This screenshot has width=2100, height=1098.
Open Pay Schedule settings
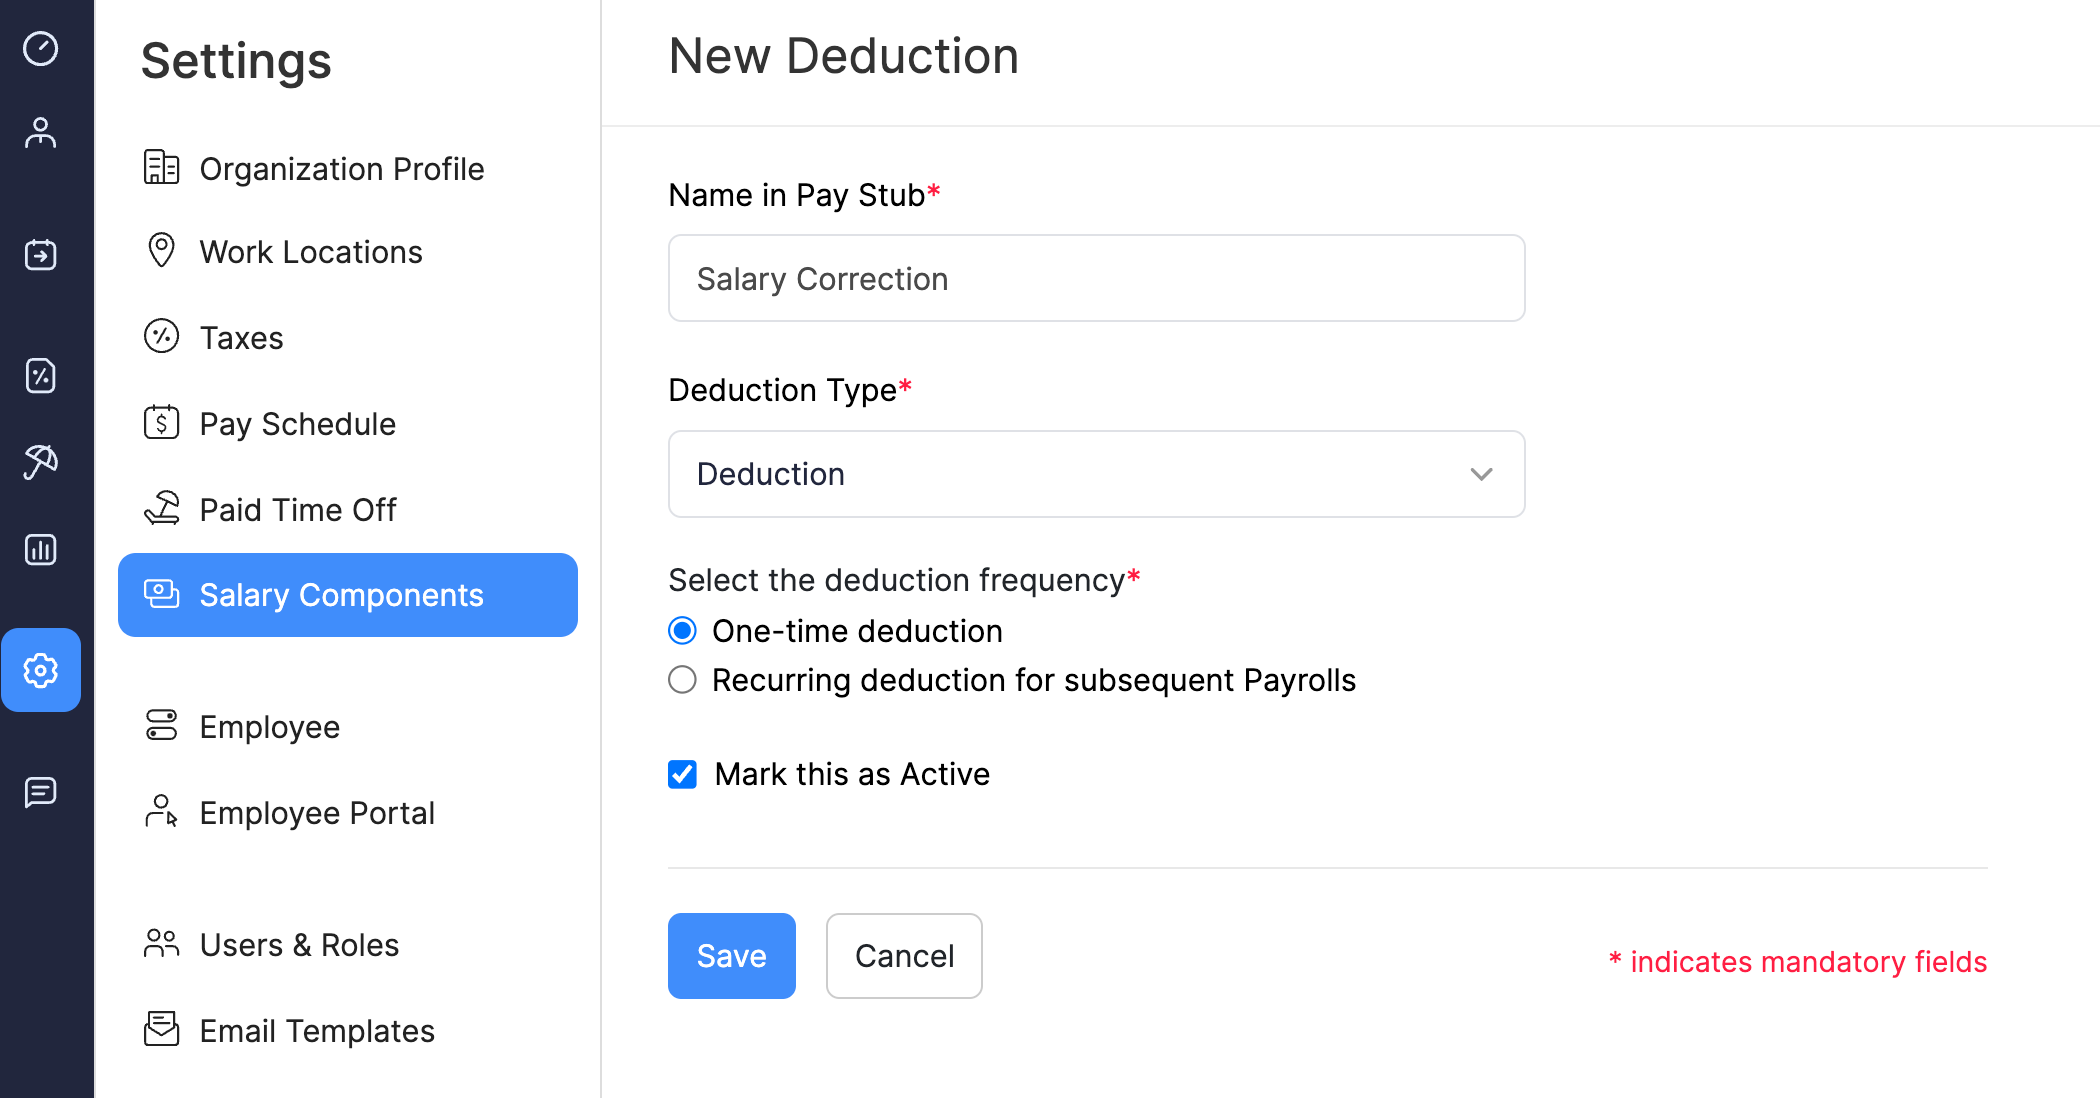(x=297, y=423)
